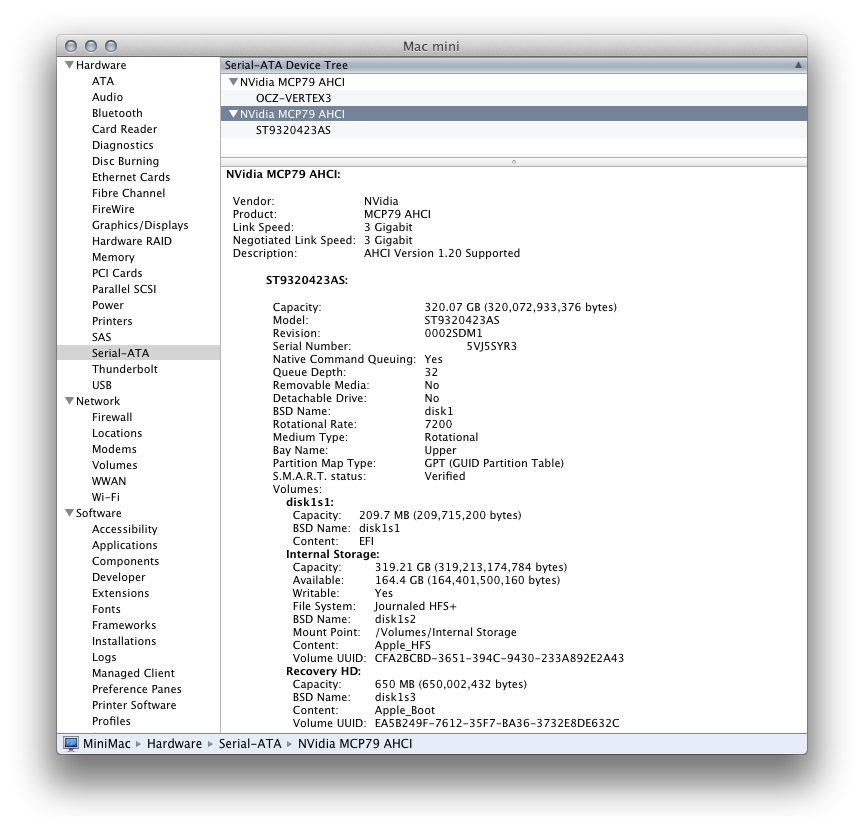The image size is (864, 833).
Task: Open Profiles in sidebar
Action: [111, 721]
